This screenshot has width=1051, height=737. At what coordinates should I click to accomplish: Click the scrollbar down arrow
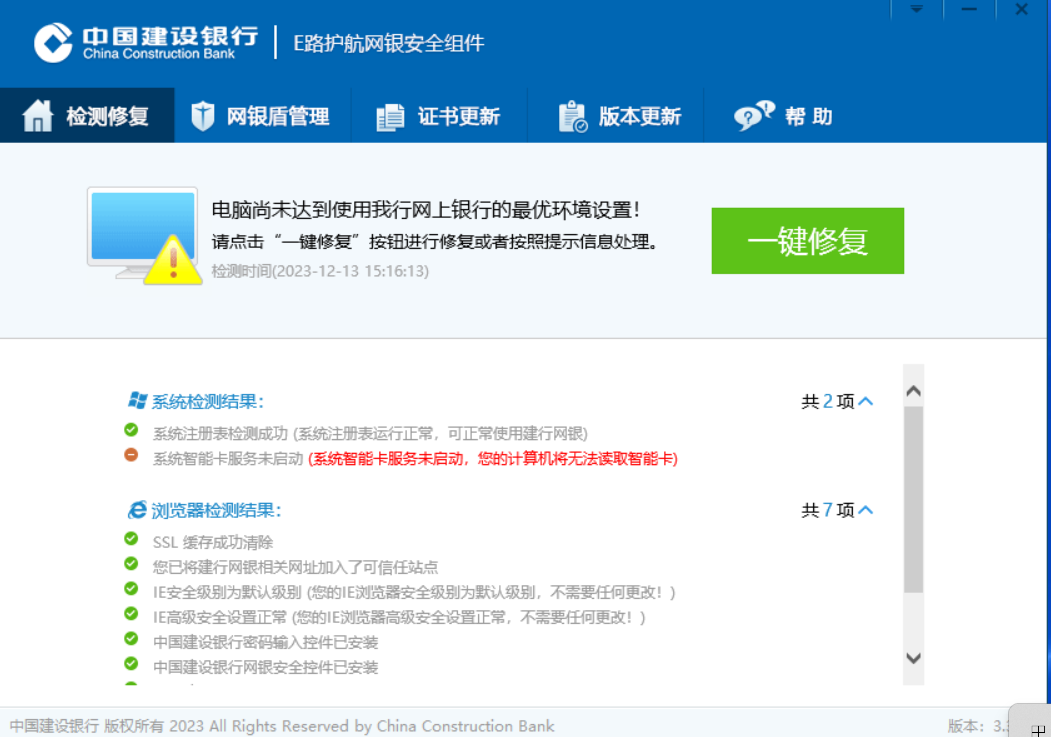[x=913, y=657]
